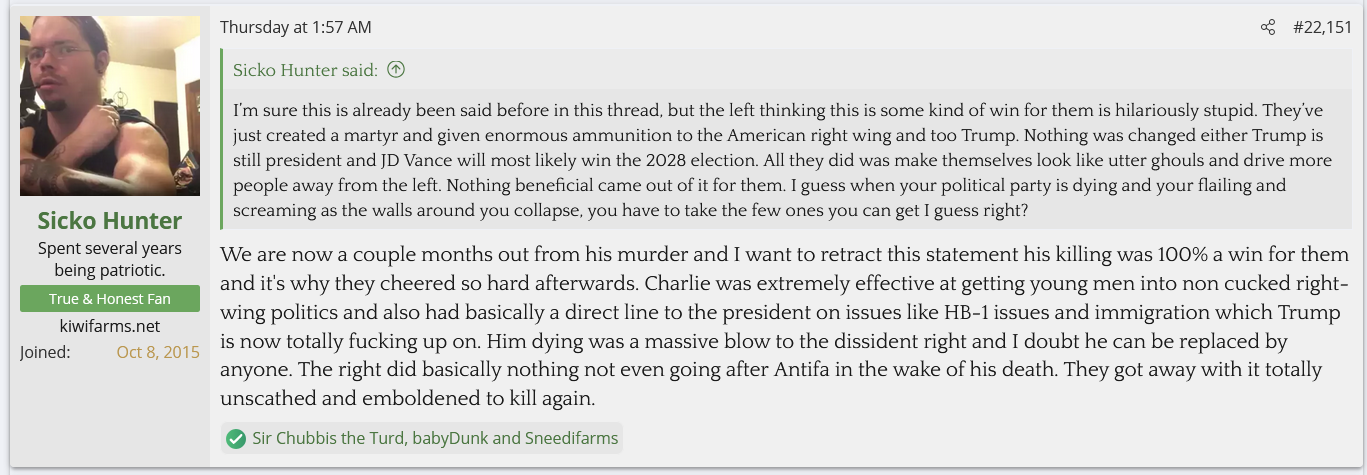Open the Sicko Hunter profile username link
The image size is (1367, 475).
[110, 220]
